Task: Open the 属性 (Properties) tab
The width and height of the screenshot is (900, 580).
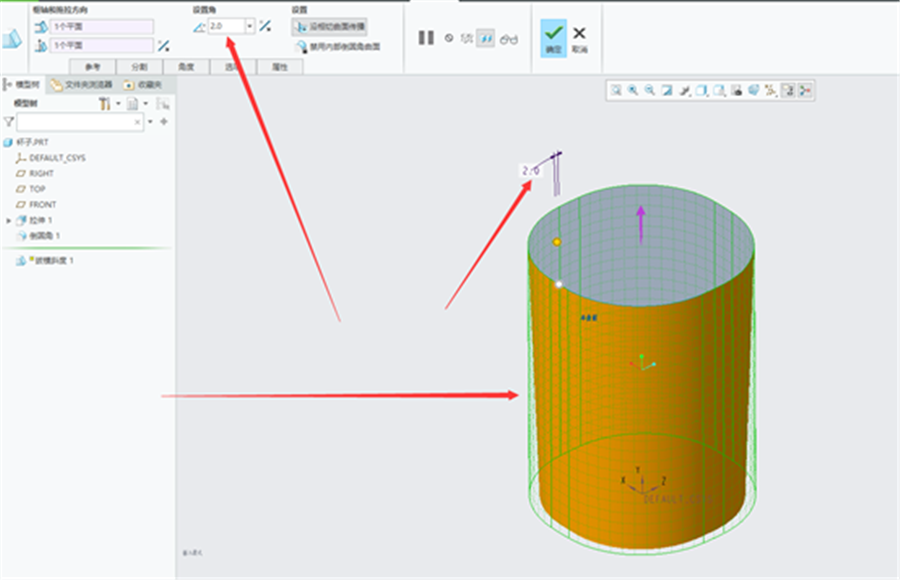Action: (x=280, y=67)
